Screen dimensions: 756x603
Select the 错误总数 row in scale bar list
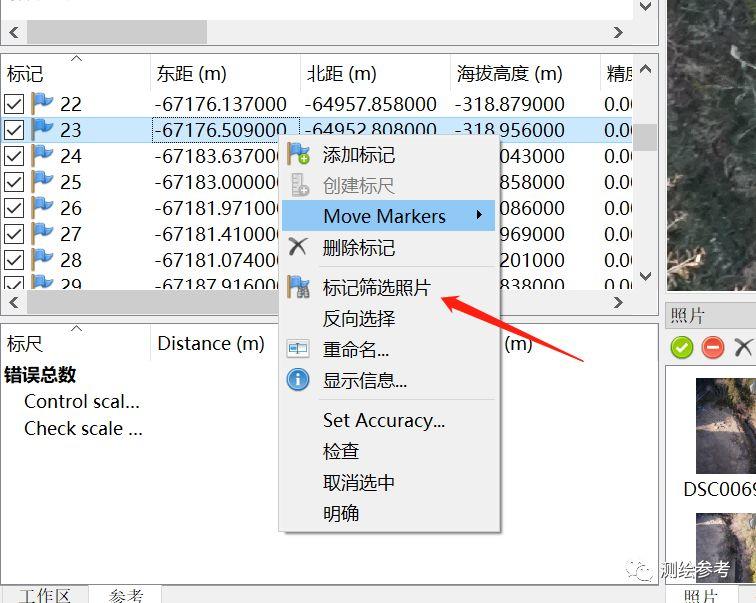pos(40,375)
